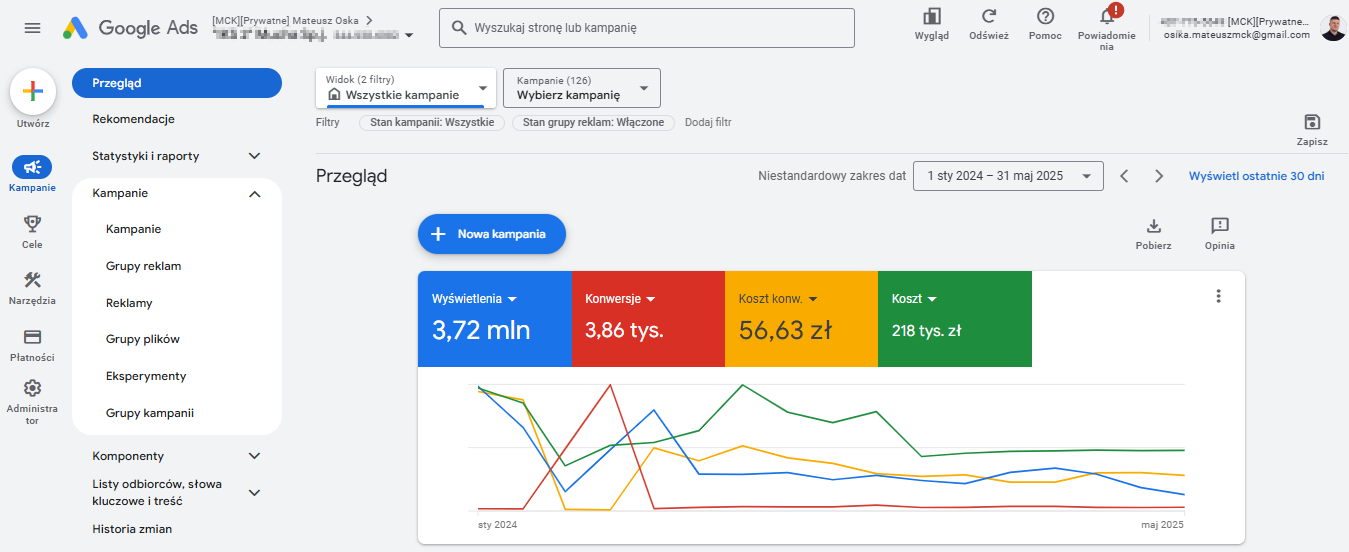Expand Statystyki i raporty section
The height and width of the screenshot is (552, 1349).
tap(177, 156)
